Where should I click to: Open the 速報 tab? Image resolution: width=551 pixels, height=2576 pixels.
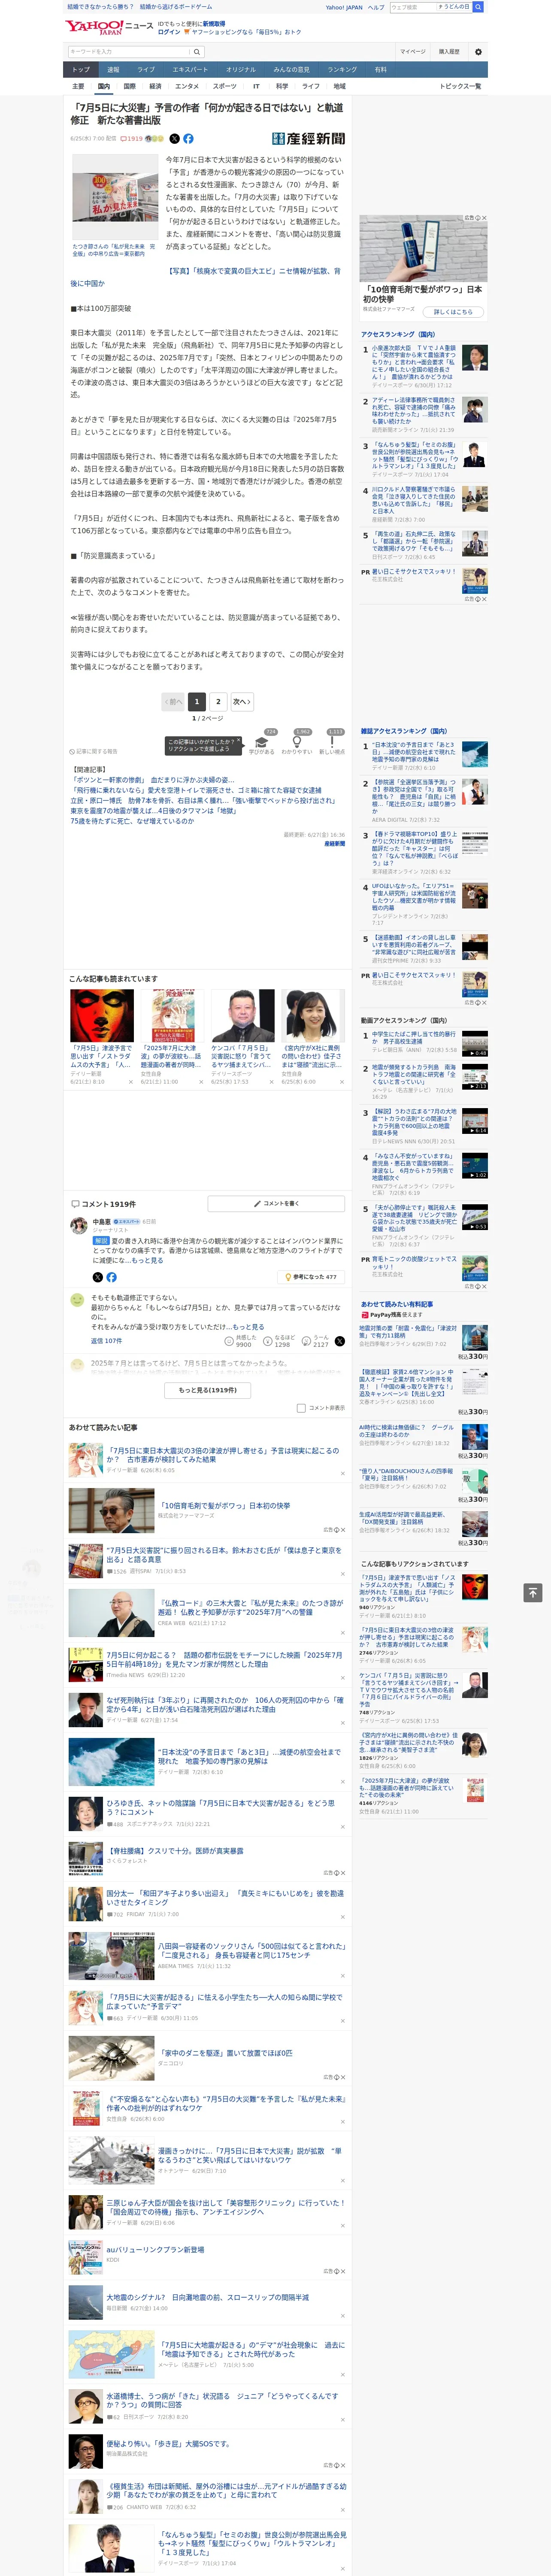(113, 70)
